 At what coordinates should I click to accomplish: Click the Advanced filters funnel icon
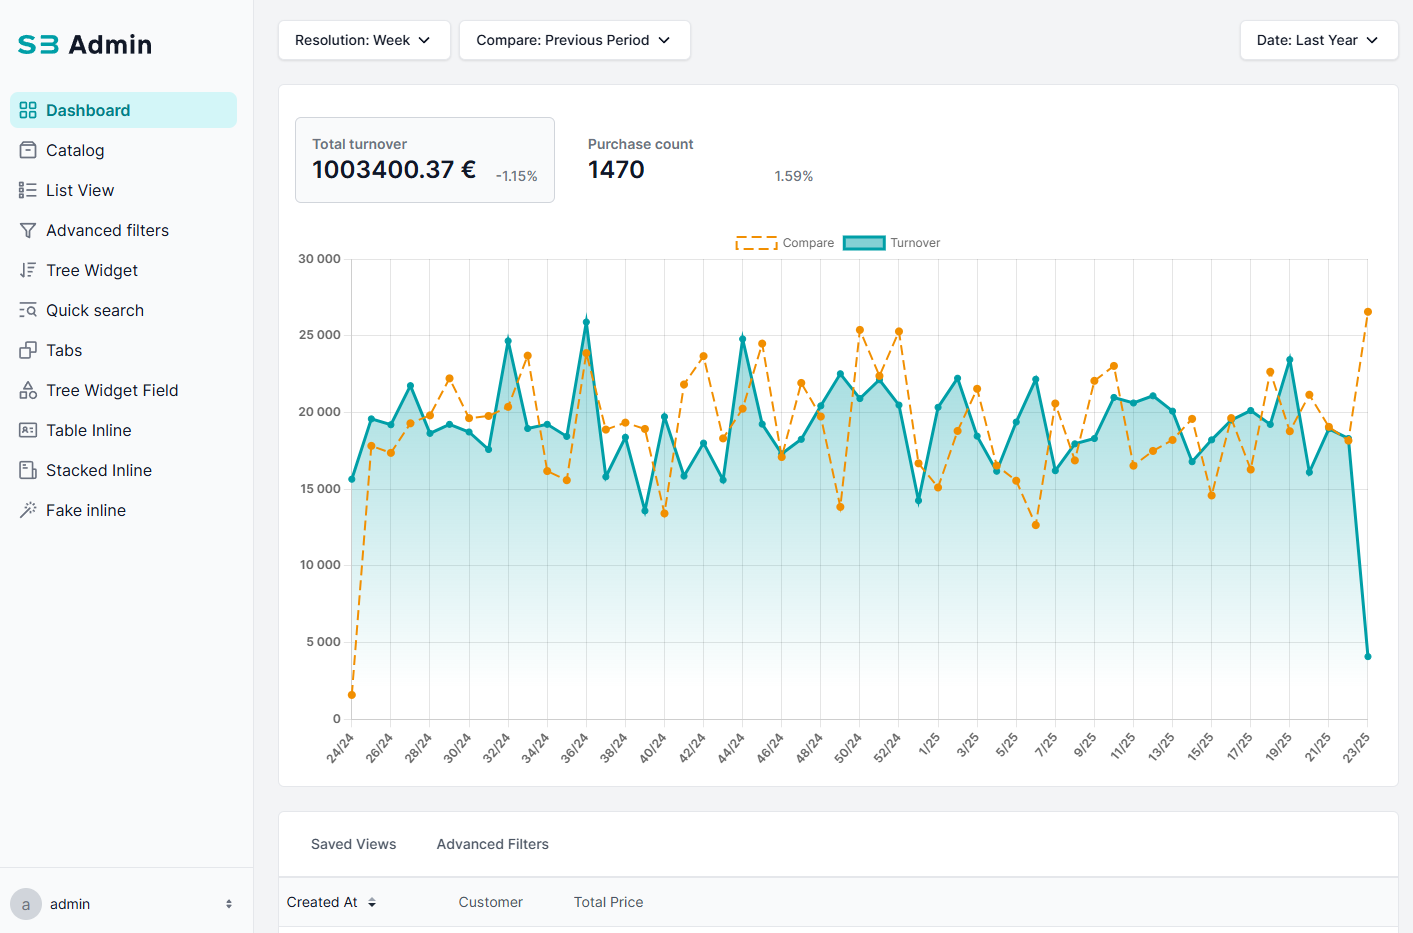[x=28, y=230]
